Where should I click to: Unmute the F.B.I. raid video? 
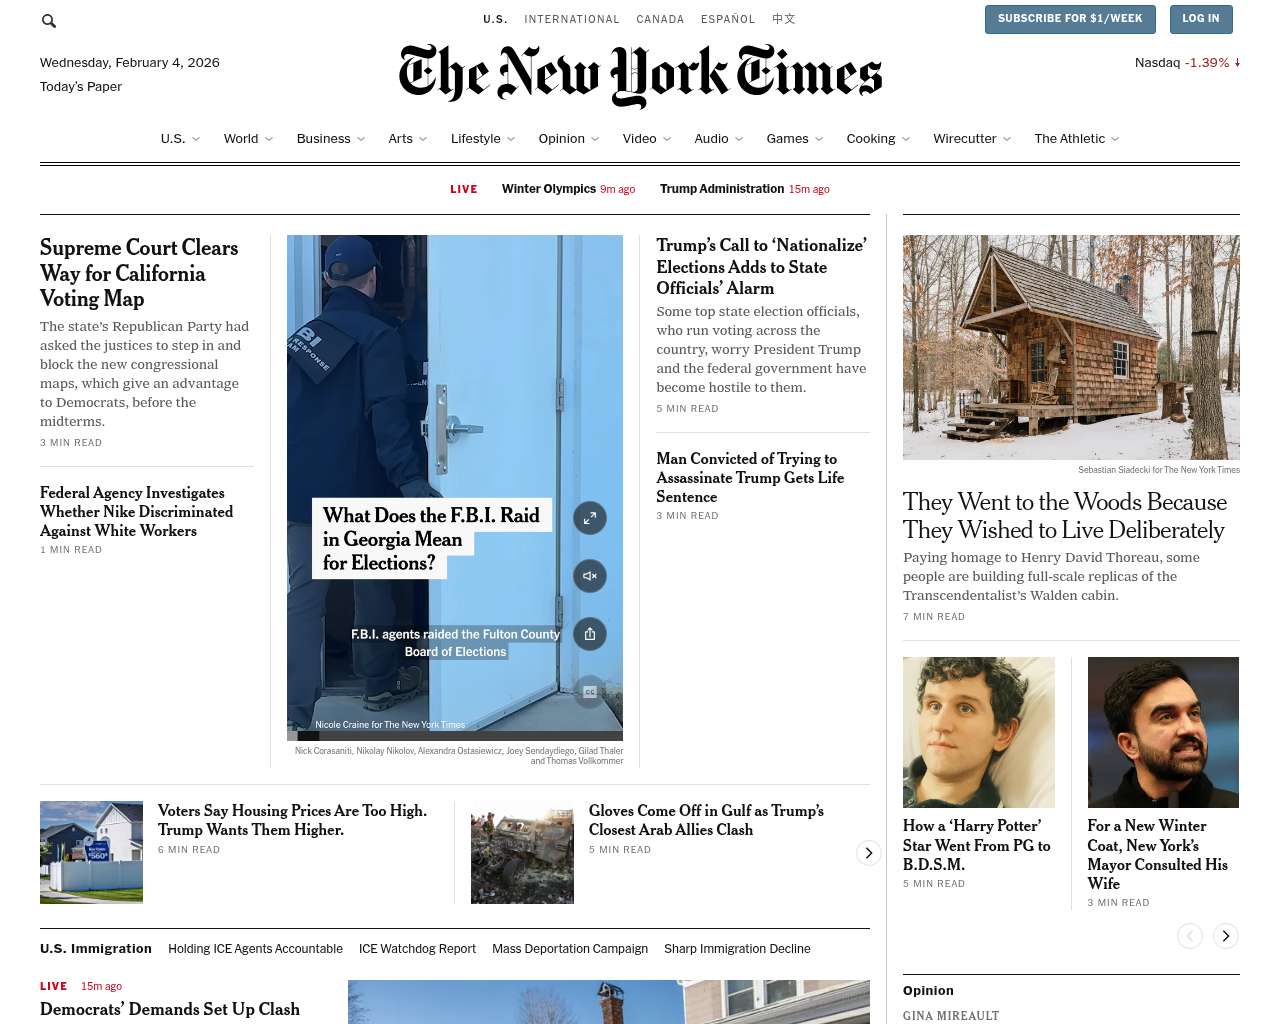590,576
